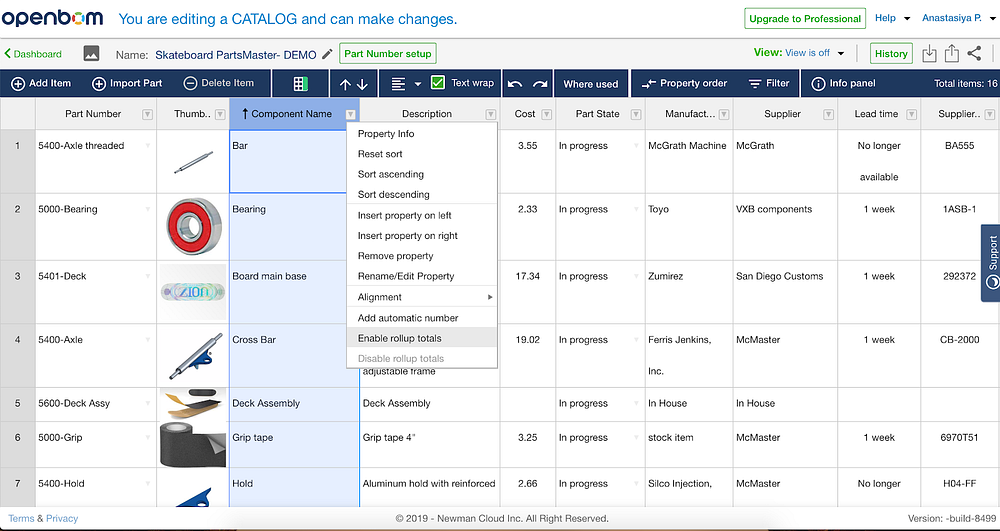Open the catalog image icon beside Name
The width and height of the screenshot is (1000, 531).
click(91, 54)
